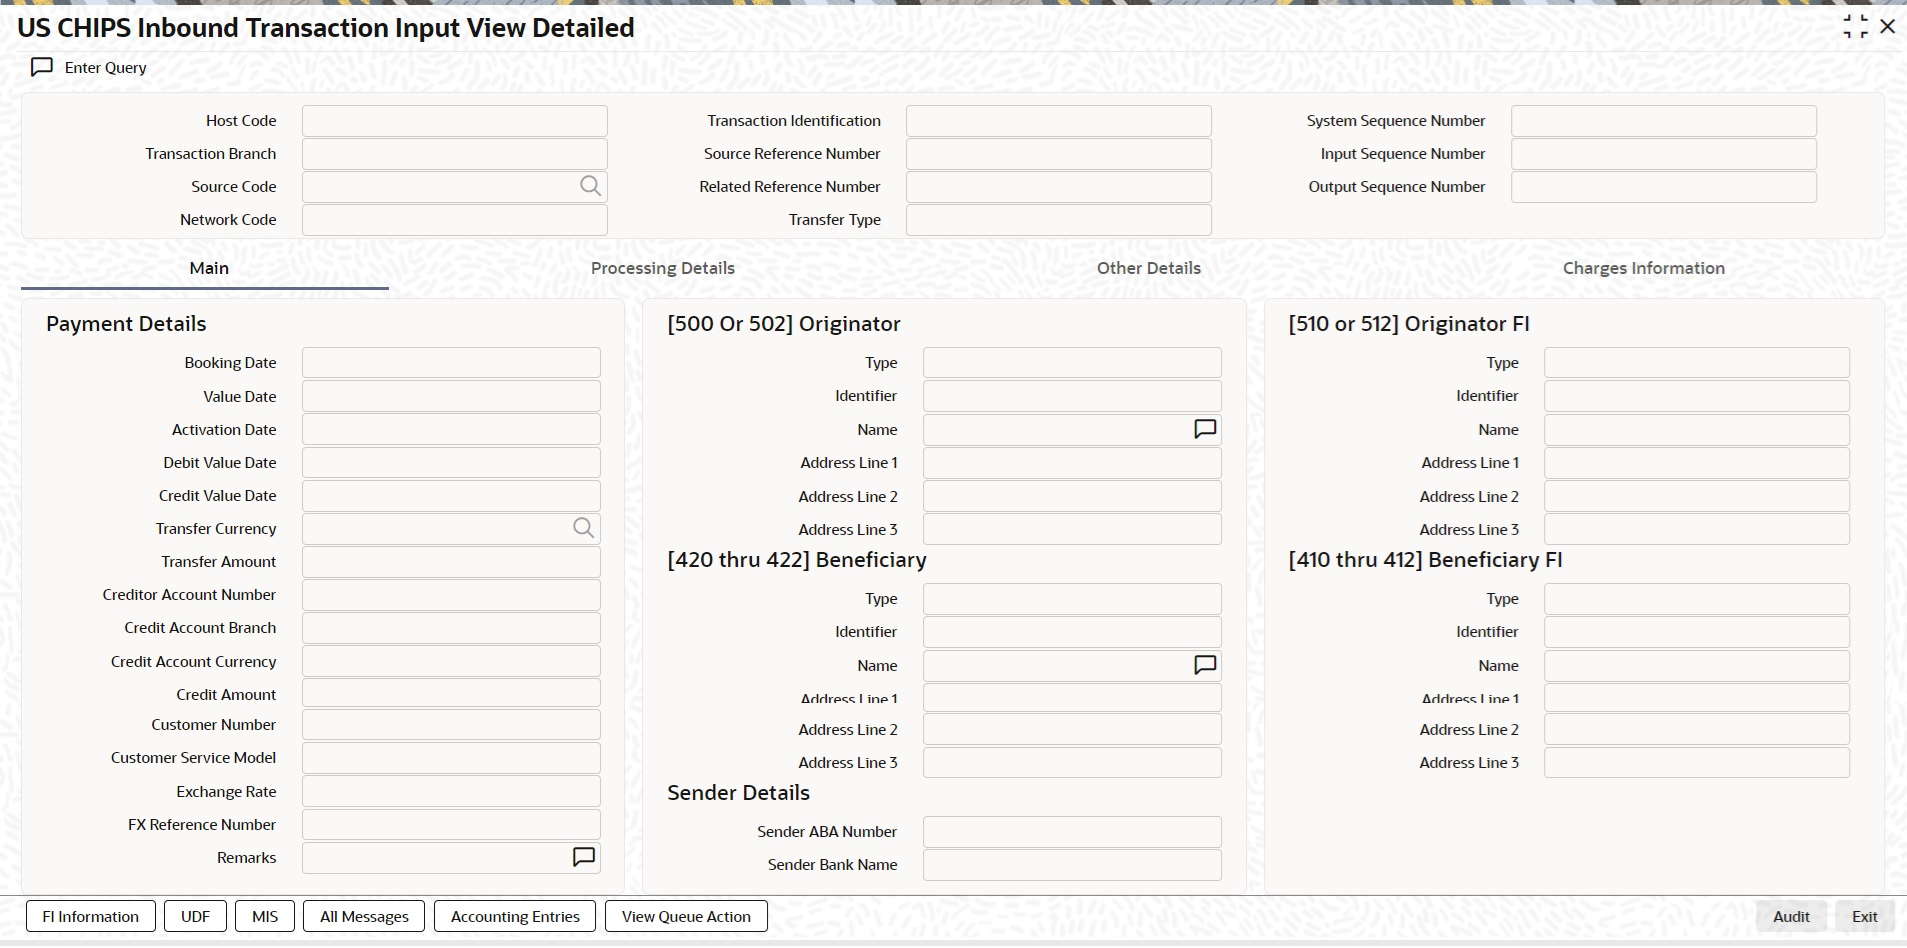The height and width of the screenshot is (948, 1907).
Task: Click the restore window icon
Action: point(1855,26)
